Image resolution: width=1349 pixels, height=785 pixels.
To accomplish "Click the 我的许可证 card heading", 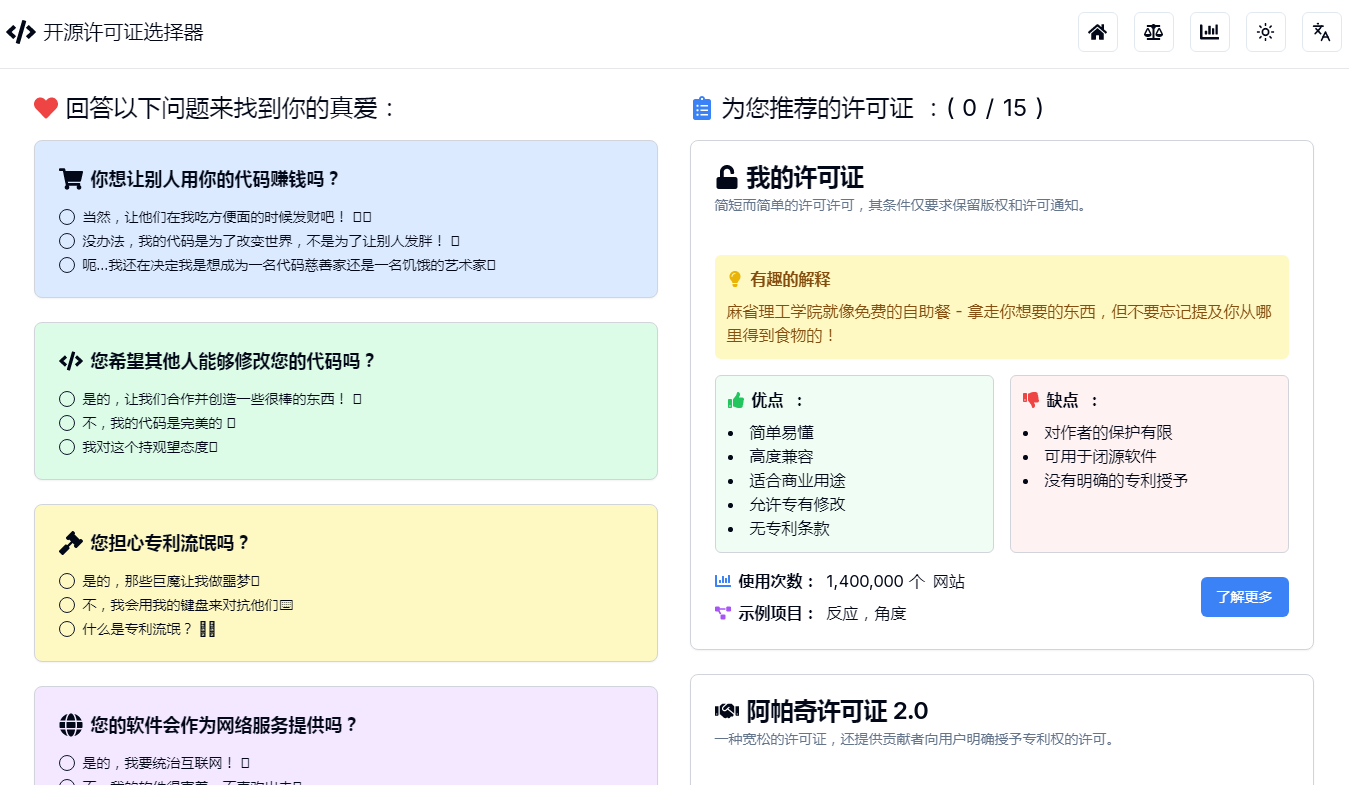I will pos(804,178).
